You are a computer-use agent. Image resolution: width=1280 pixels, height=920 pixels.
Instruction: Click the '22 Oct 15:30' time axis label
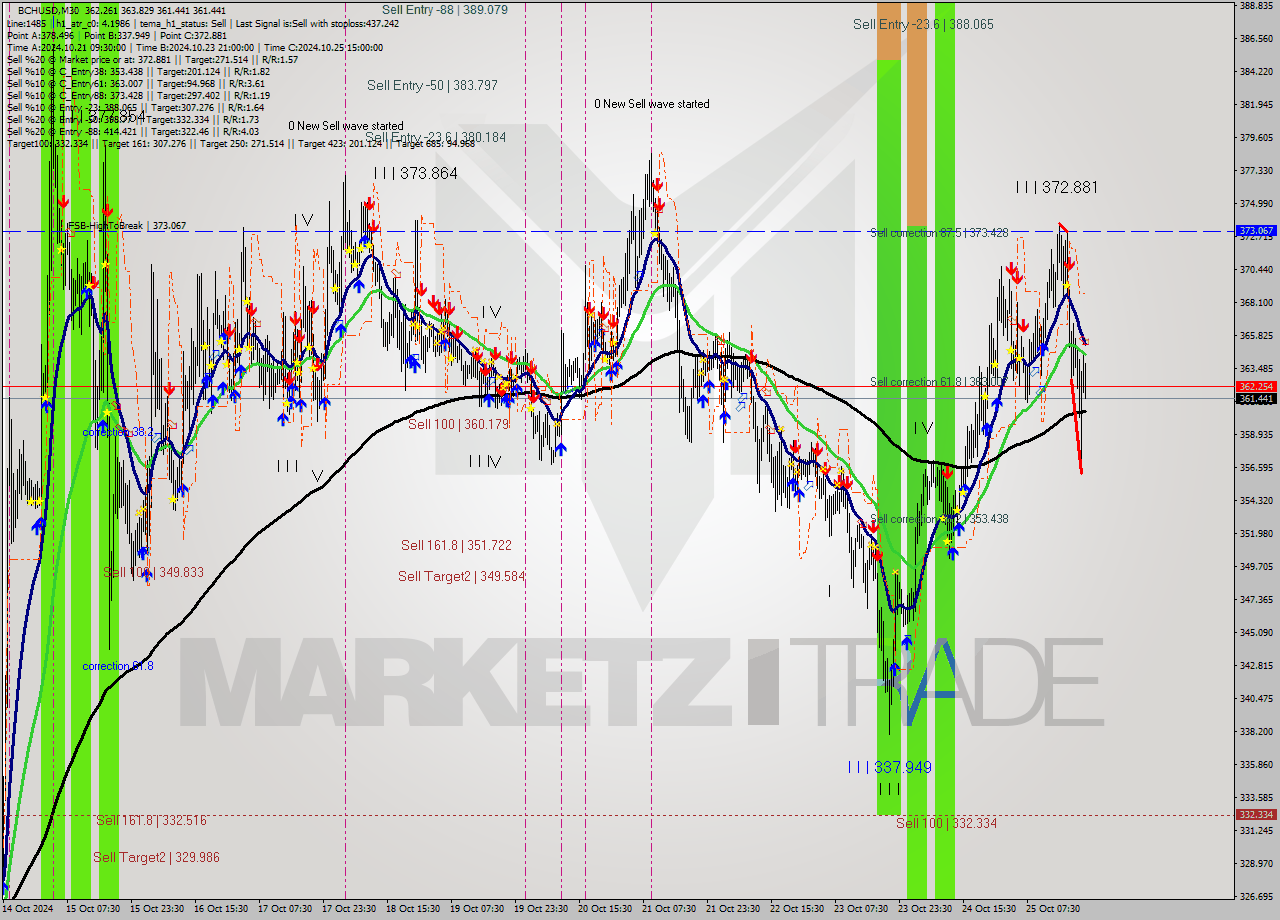(x=797, y=909)
